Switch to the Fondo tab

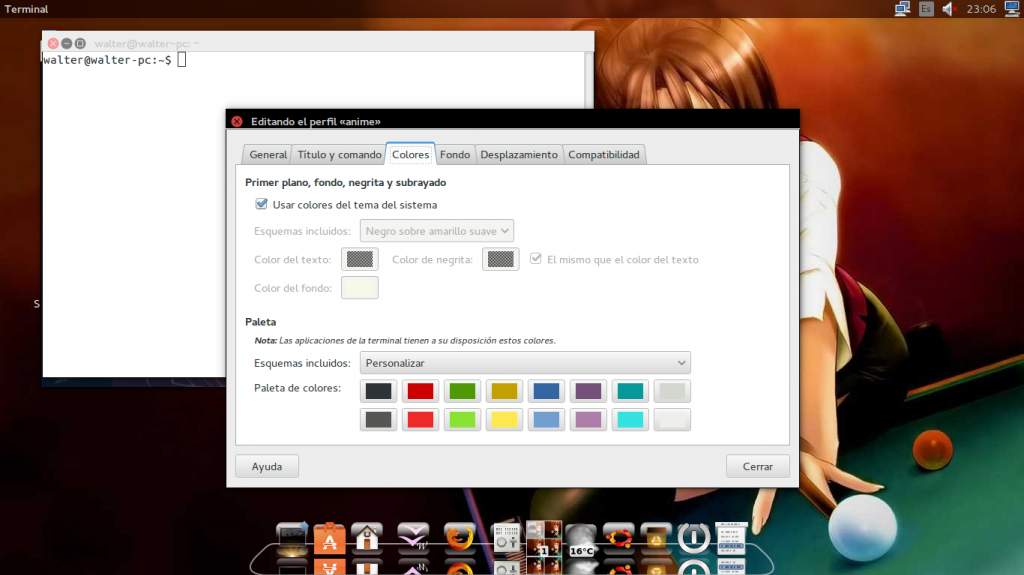(x=455, y=155)
